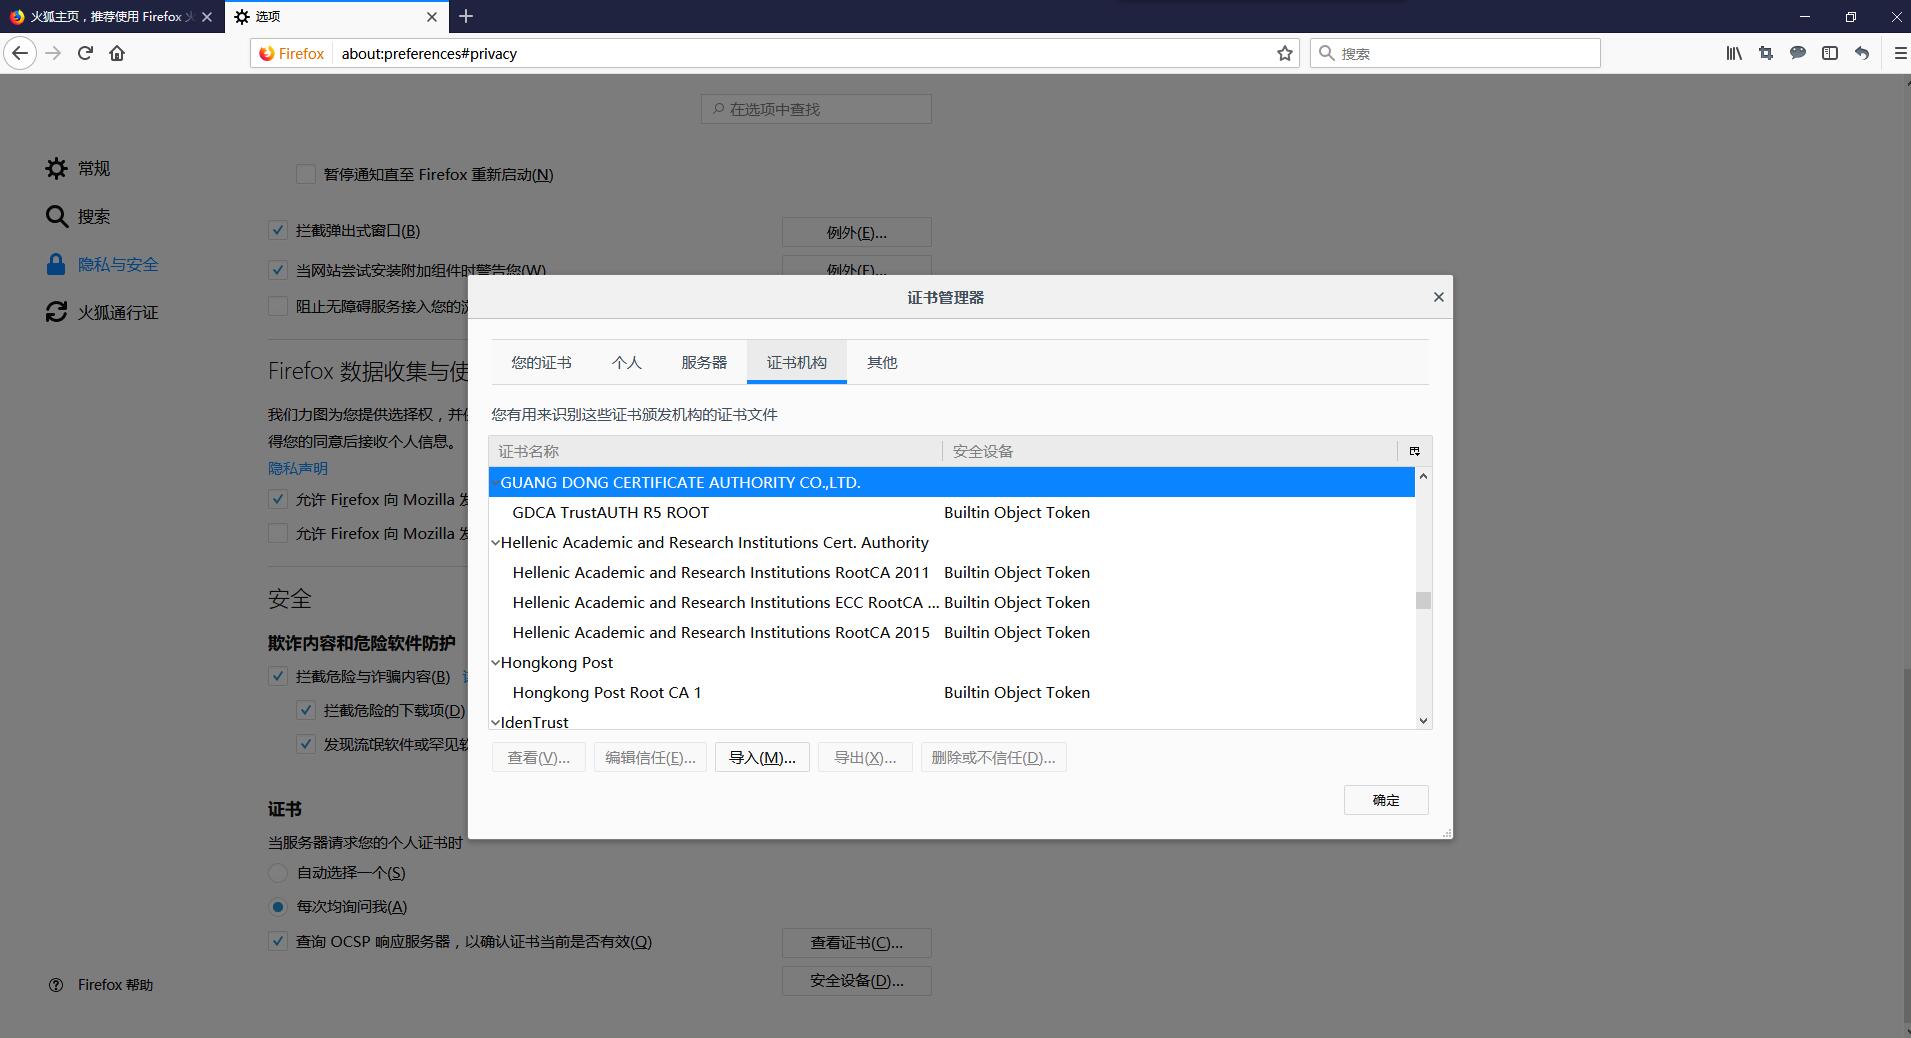Focus the 搜索 toolbar search box
Screen dimensions: 1911x1038
pos(1455,53)
